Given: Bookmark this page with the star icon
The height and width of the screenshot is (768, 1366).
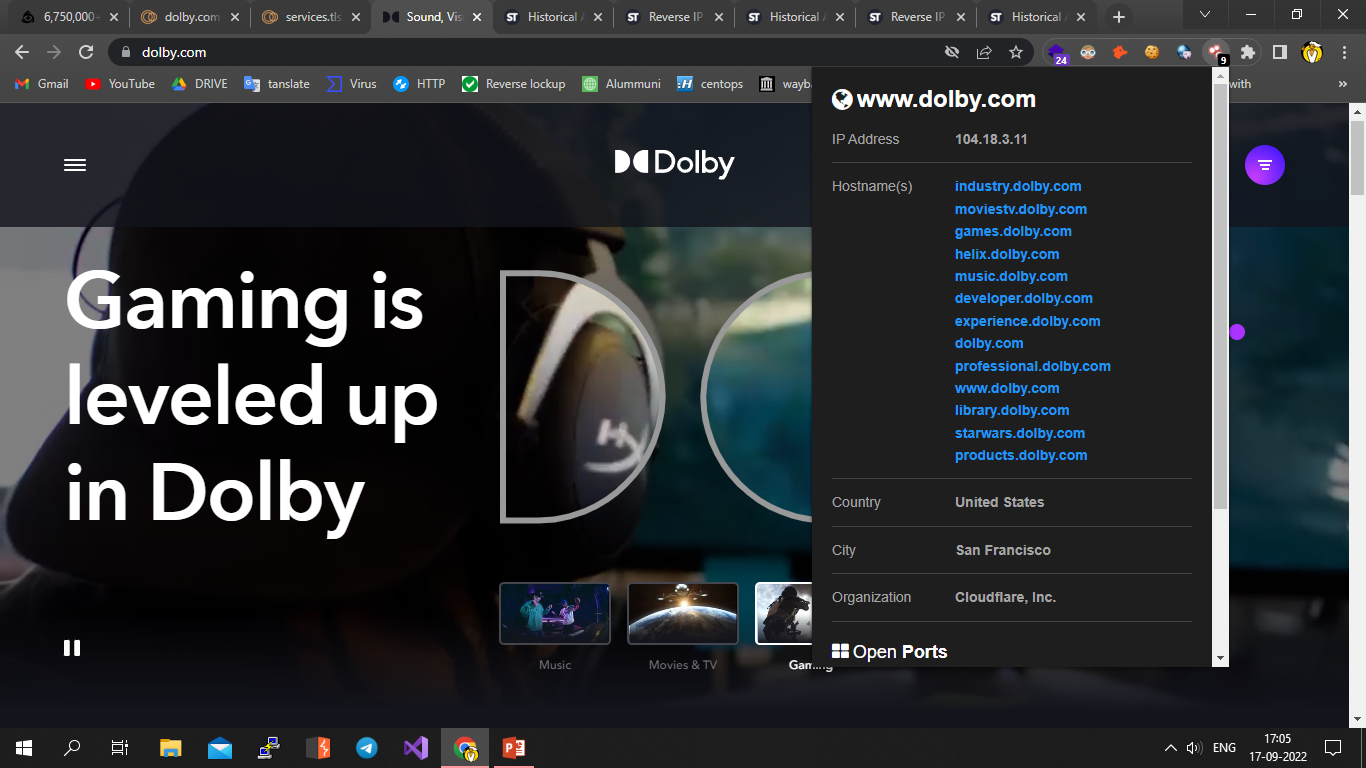Looking at the screenshot, I should point(1016,52).
